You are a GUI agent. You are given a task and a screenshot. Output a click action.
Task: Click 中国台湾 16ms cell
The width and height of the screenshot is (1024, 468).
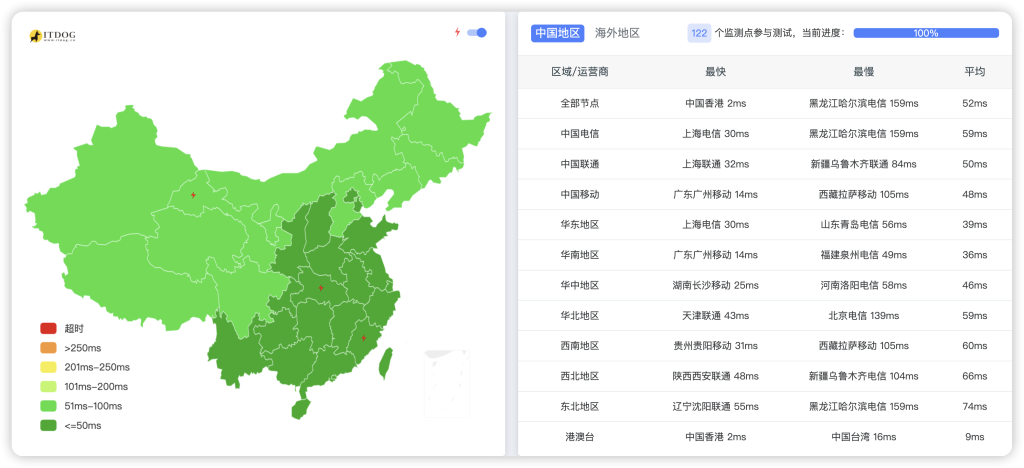point(863,437)
